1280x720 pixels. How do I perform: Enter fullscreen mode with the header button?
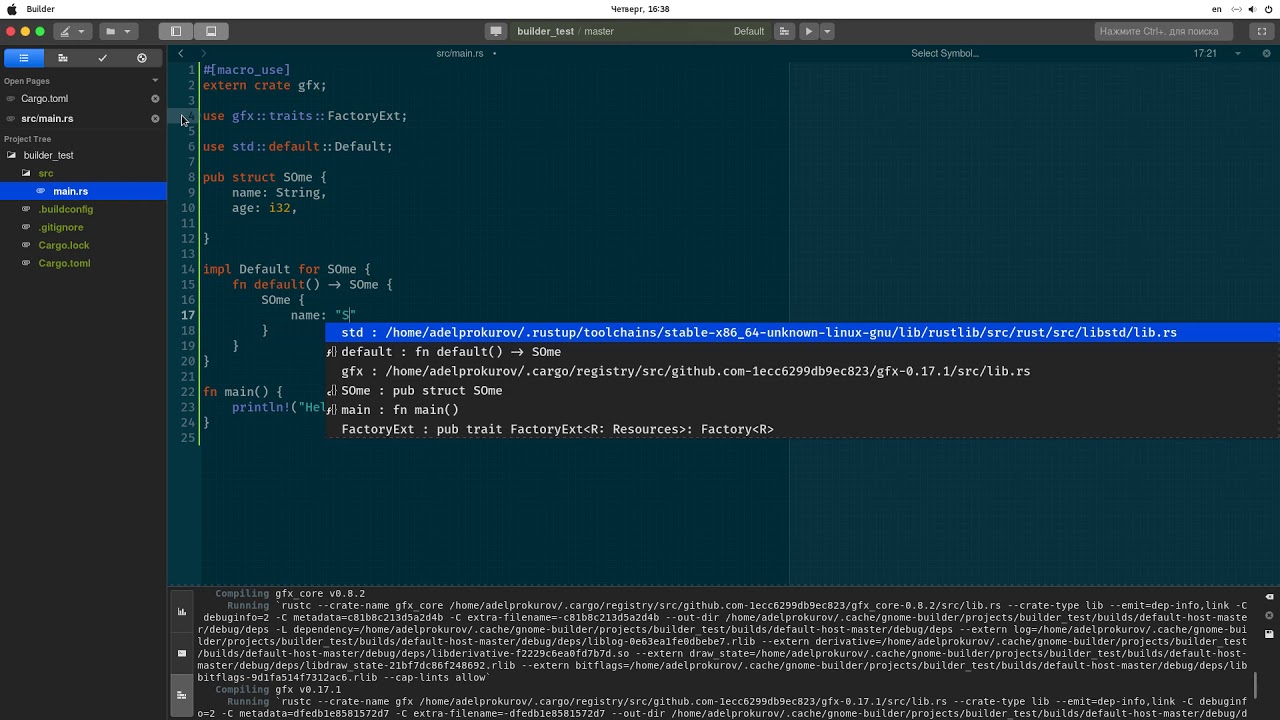pyautogui.click(x=1262, y=31)
